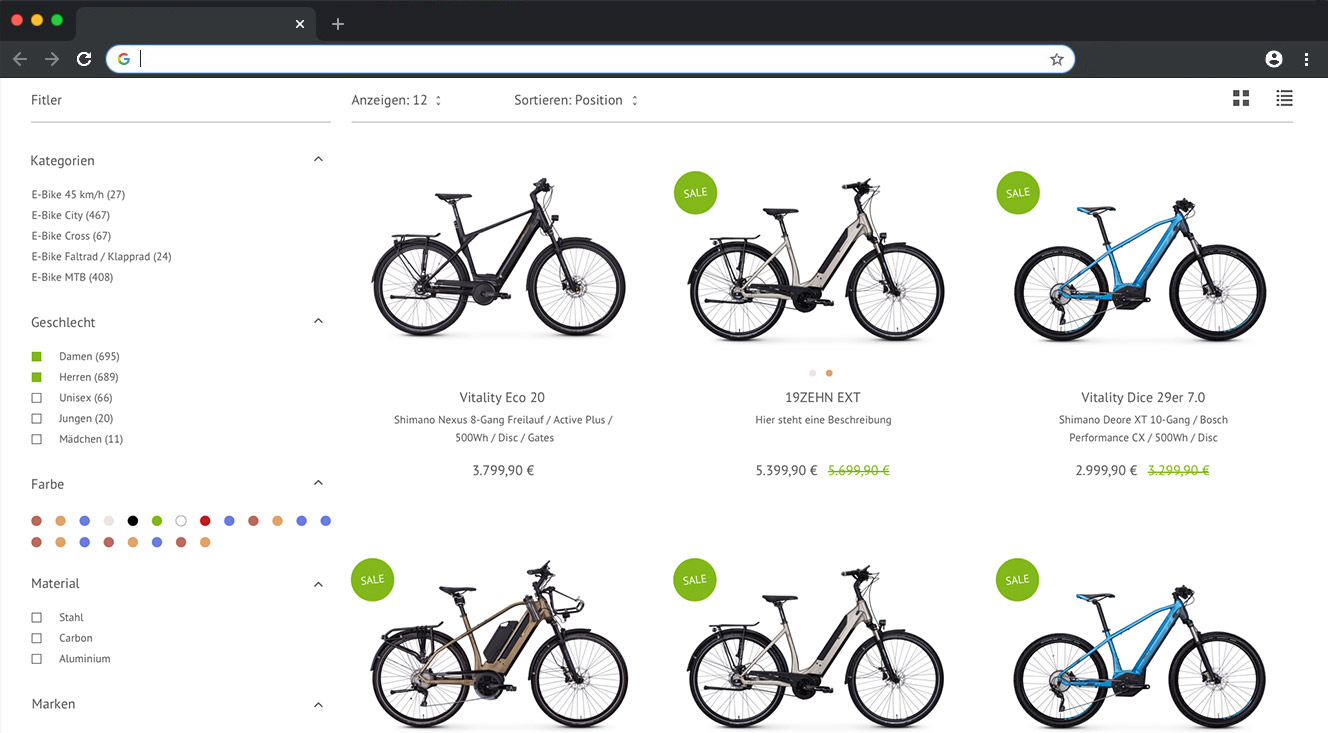Viewport: 1328px width, 733px height.
Task: Check the Carbon material filter
Action: click(x=37, y=638)
